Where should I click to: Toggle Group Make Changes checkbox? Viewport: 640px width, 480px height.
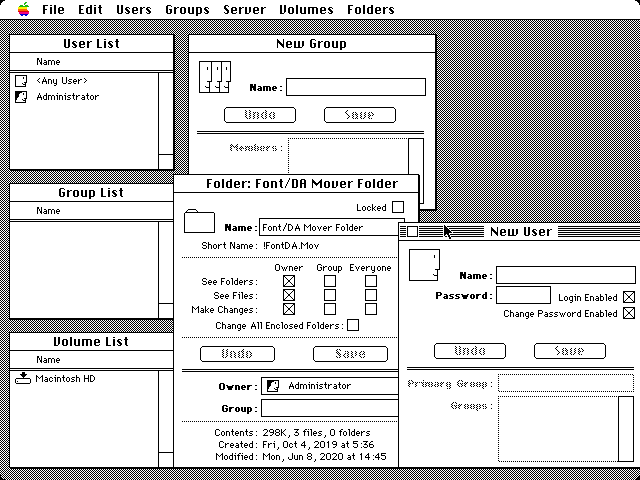click(x=329, y=309)
